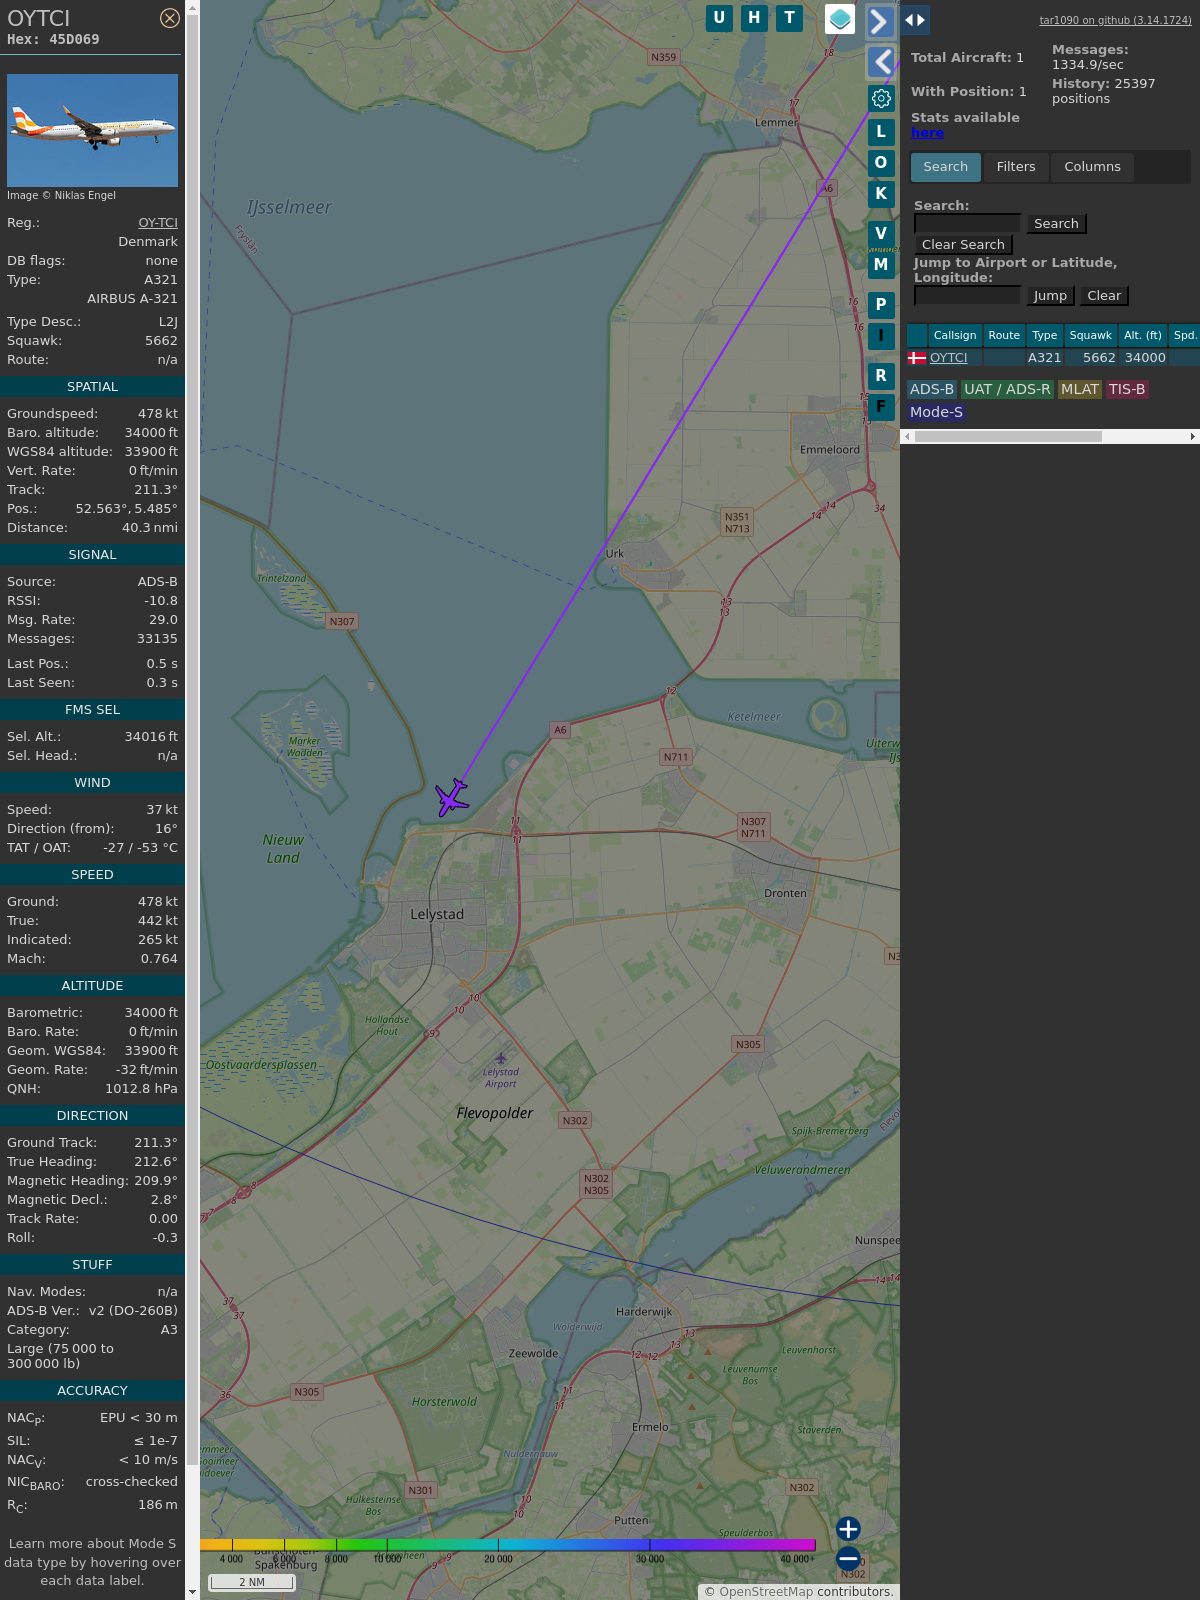The image size is (1200, 1600).
Task: Toggle the R map button
Action: coord(881,376)
